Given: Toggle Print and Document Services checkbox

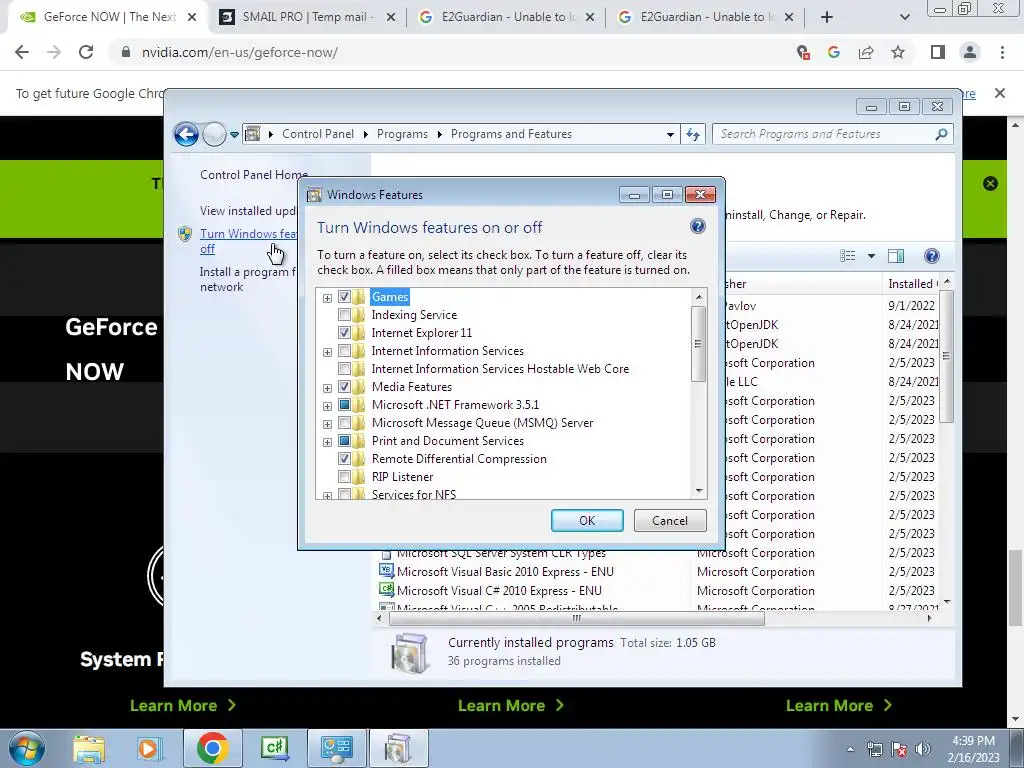Looking at the screenshot, I should [344, 441].
